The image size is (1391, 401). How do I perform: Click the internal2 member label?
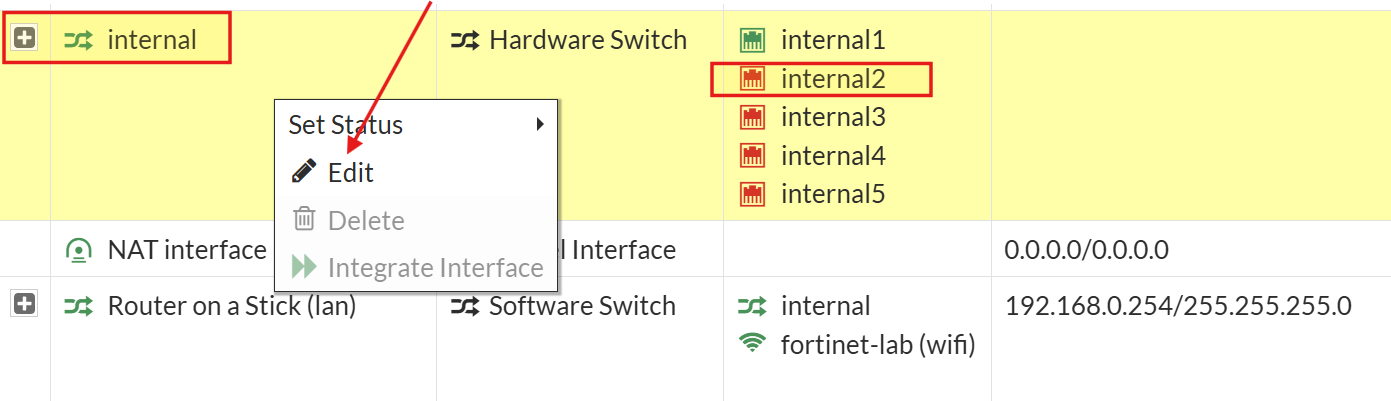[x=833, y=78]
